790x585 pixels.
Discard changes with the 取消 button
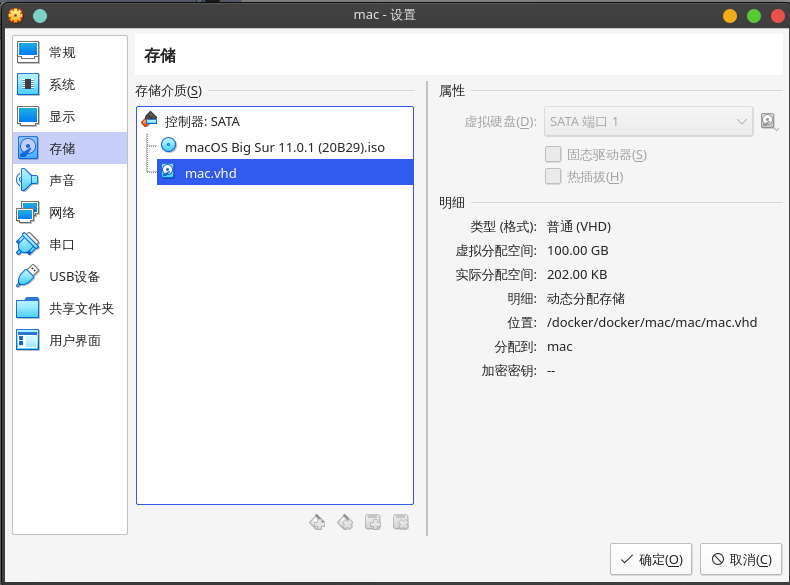(741, 559)
